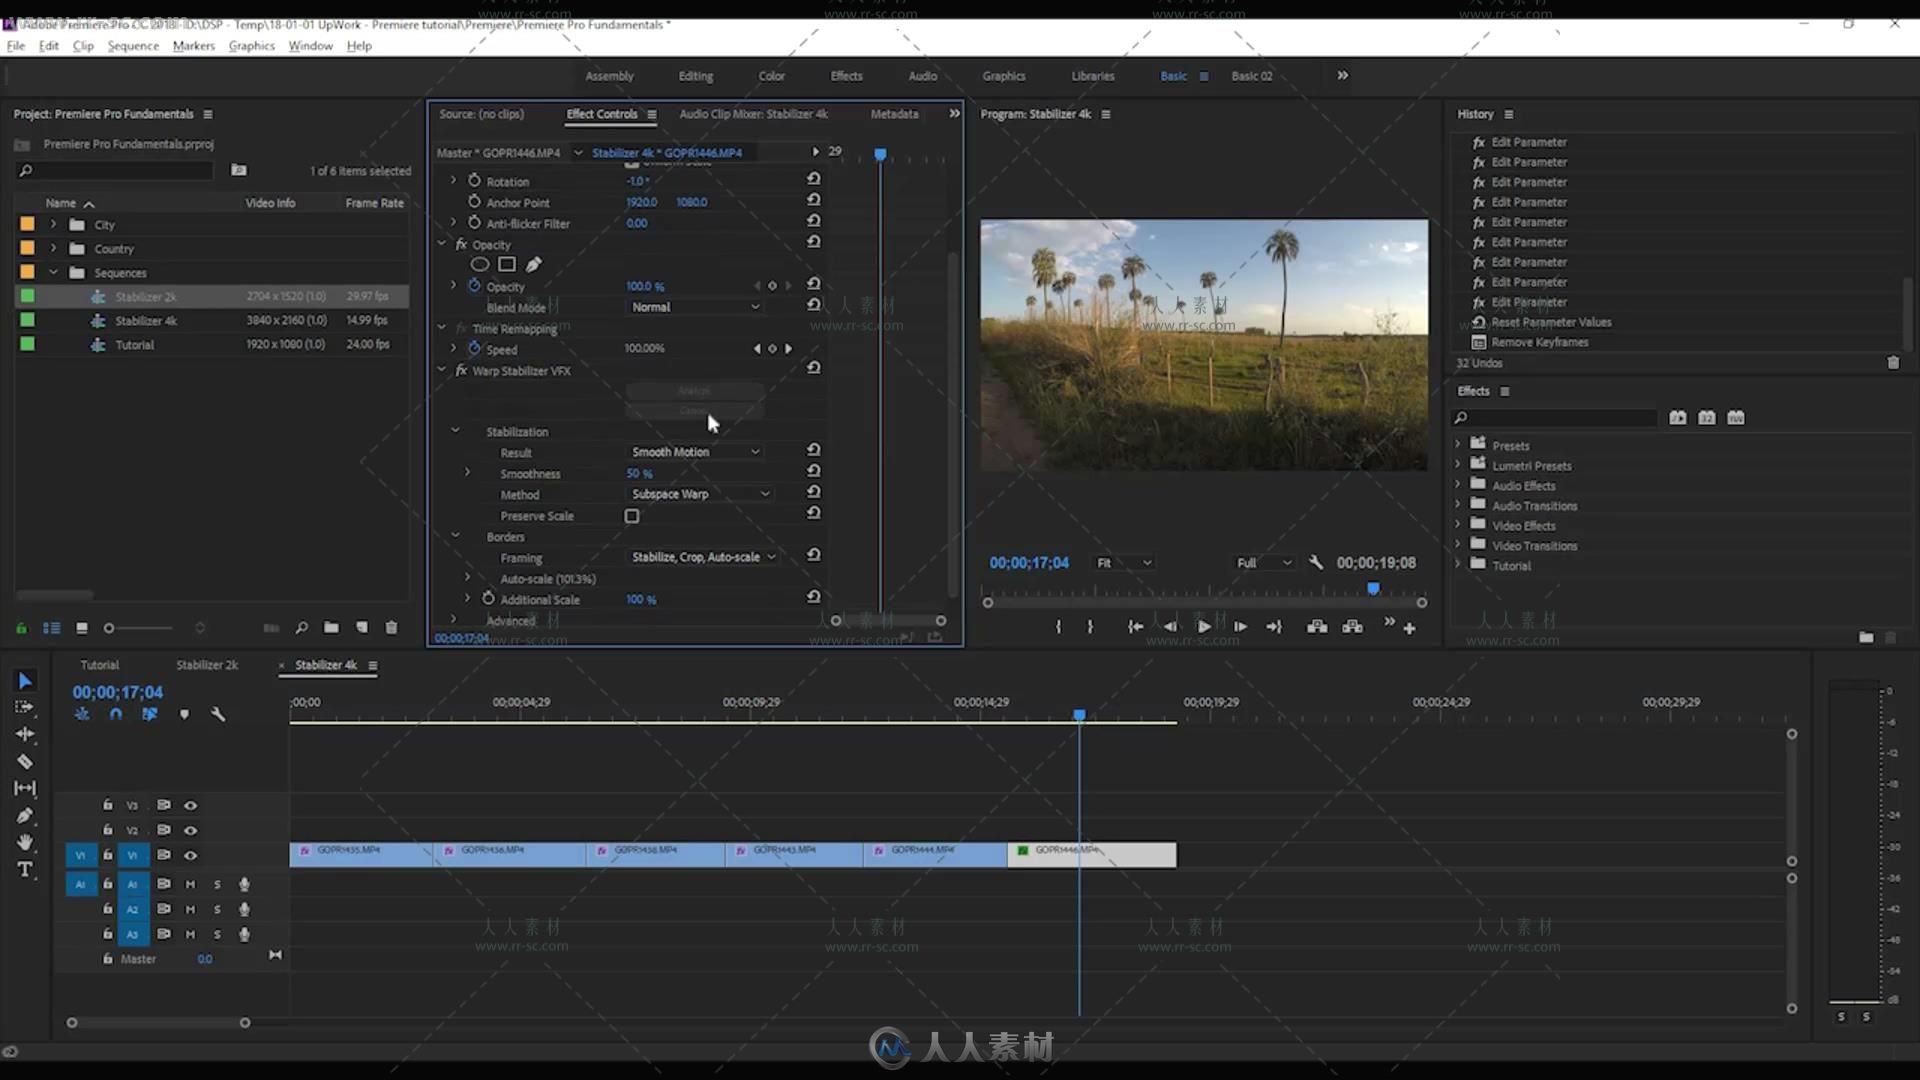Viewport: 1920px width, 1080px height.
Task: Select the Pen tool in toolbar
Action: (25, 815)
